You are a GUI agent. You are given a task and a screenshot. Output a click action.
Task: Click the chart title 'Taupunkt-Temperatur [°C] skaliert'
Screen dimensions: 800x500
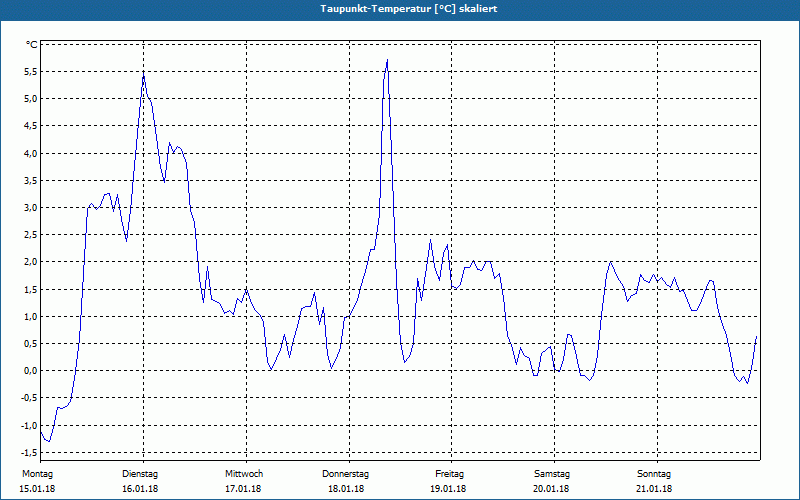click(x=409, y=9)
